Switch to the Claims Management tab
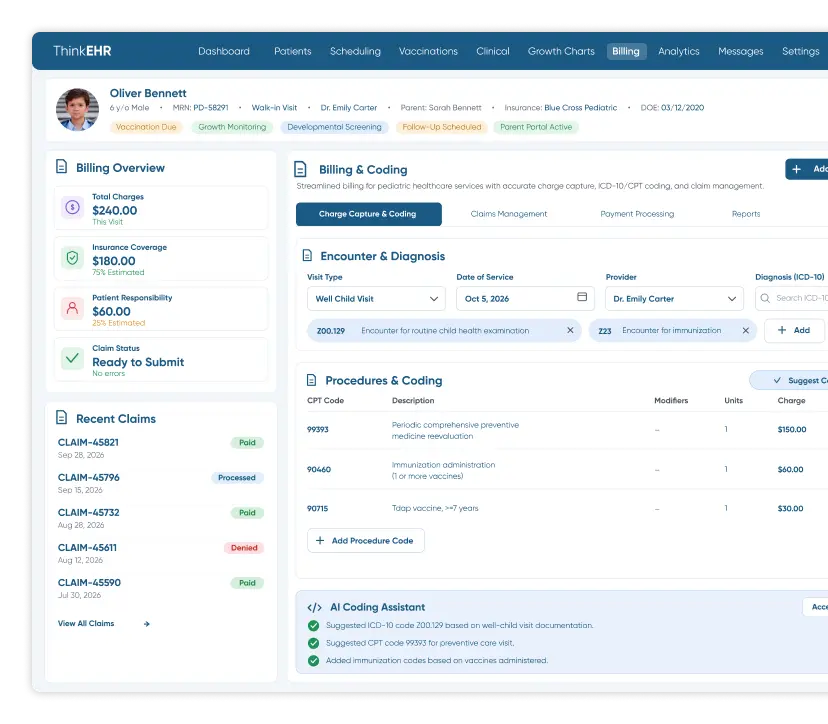This screenshot has height=724, width=828. 509,214
